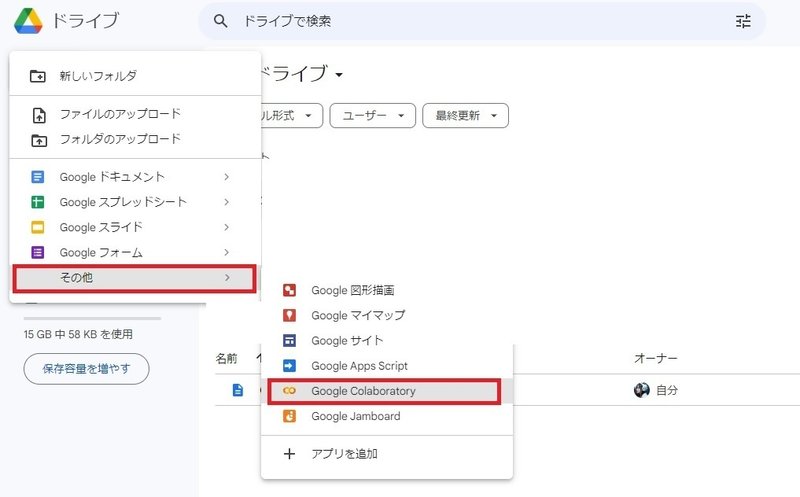Click the Google Docs icon
This screenshot has height=497, width=800.
[x=38, y=177]
